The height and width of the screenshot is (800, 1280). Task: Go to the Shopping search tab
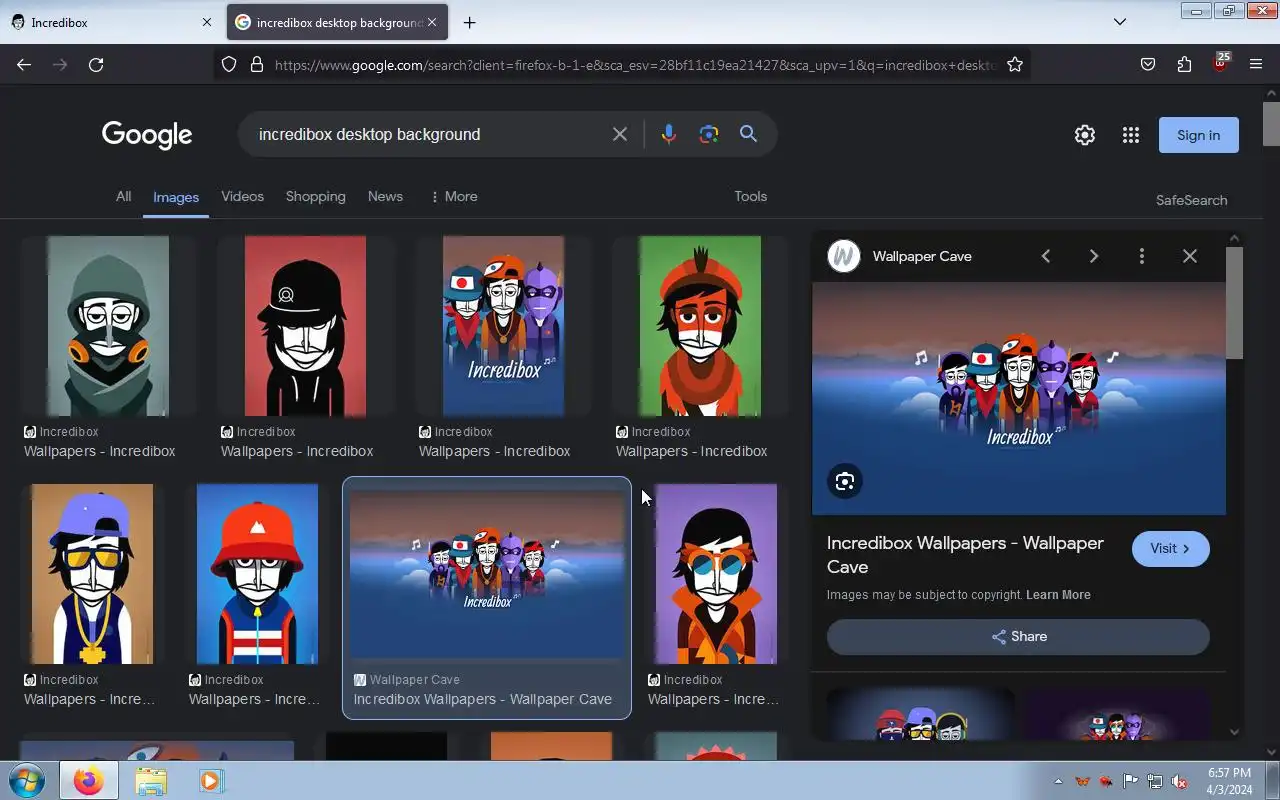315,196
